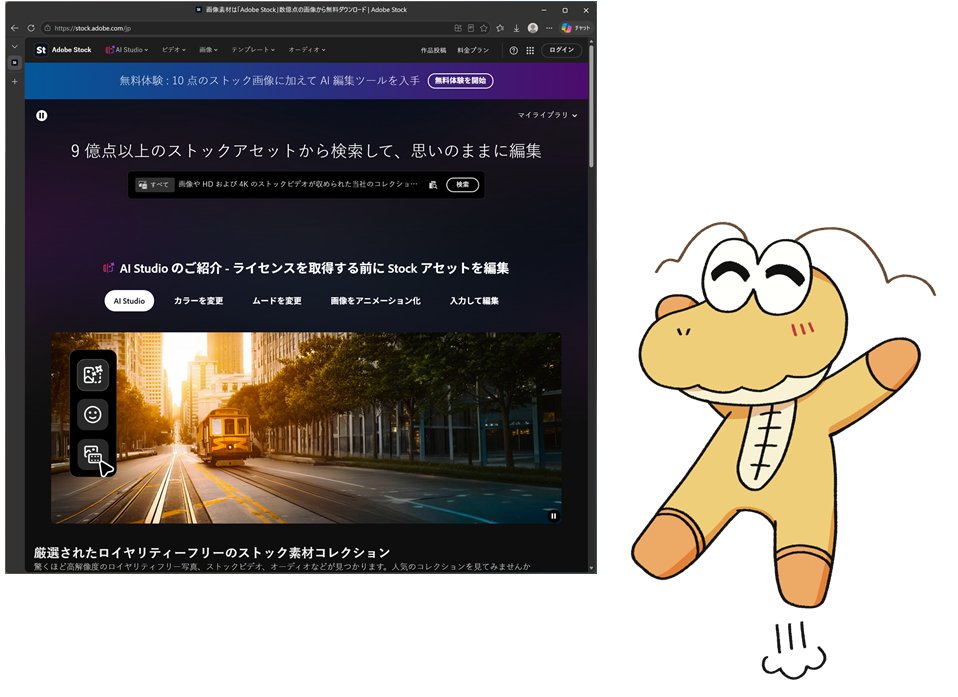This screenshot has height=697, width=958.
Task: Open the favorites list icon
Action: pos(500,28)
